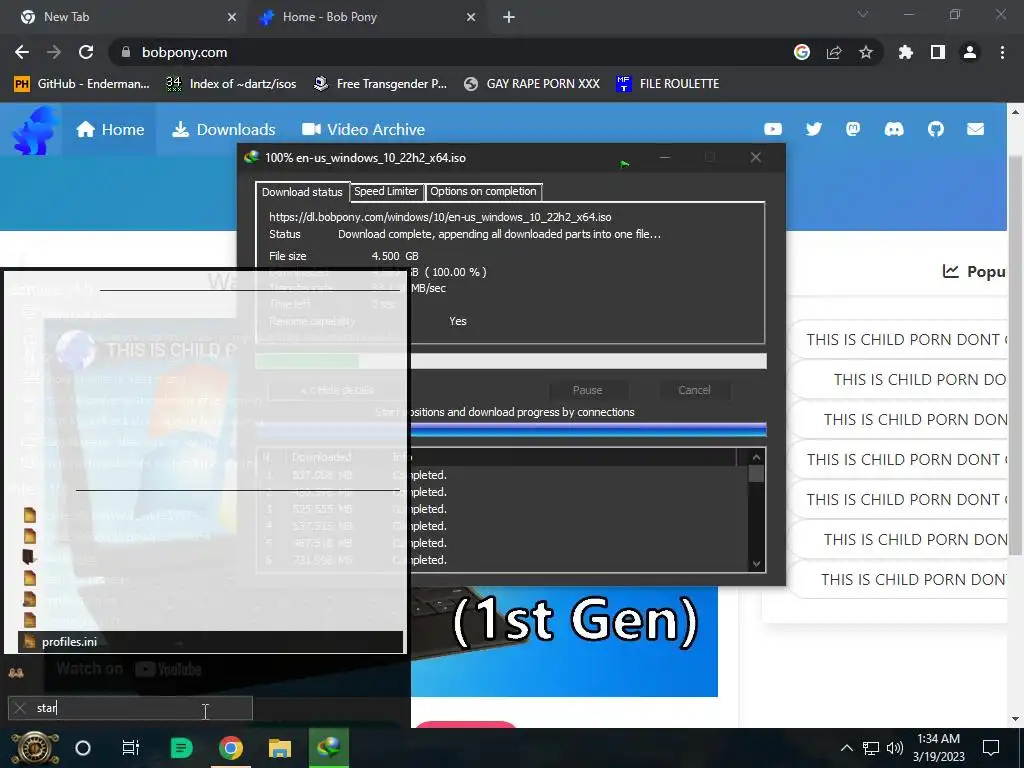Click the page scrollbar up arrow
Screen dimensions: 1024x768
point(1016,112)
